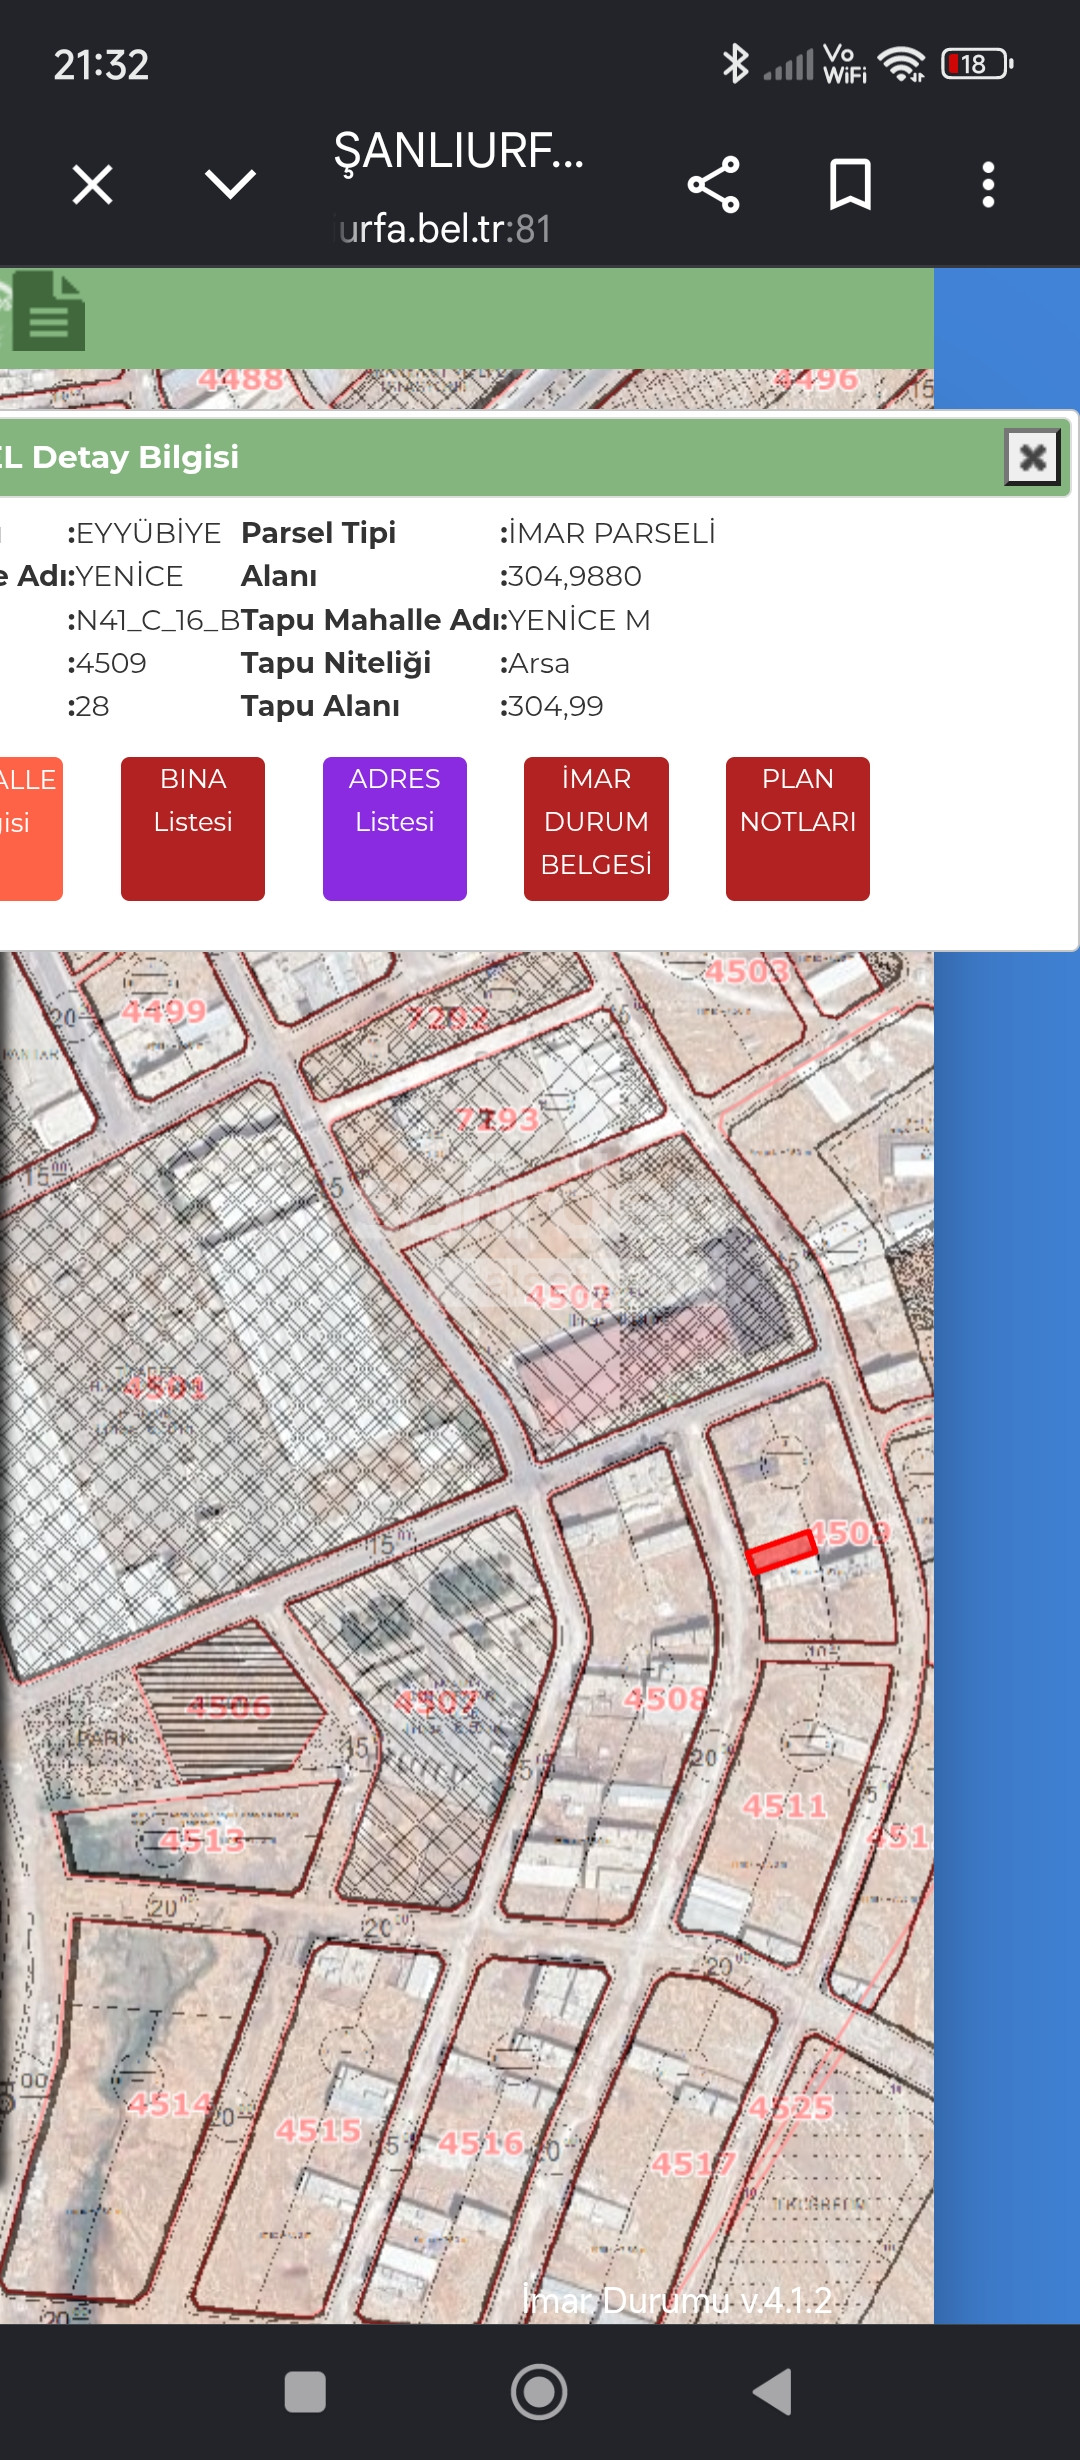
Task: Tap the orange MAHALLE button at left edge
Action: pyautogui.click(x=30, y=828)
